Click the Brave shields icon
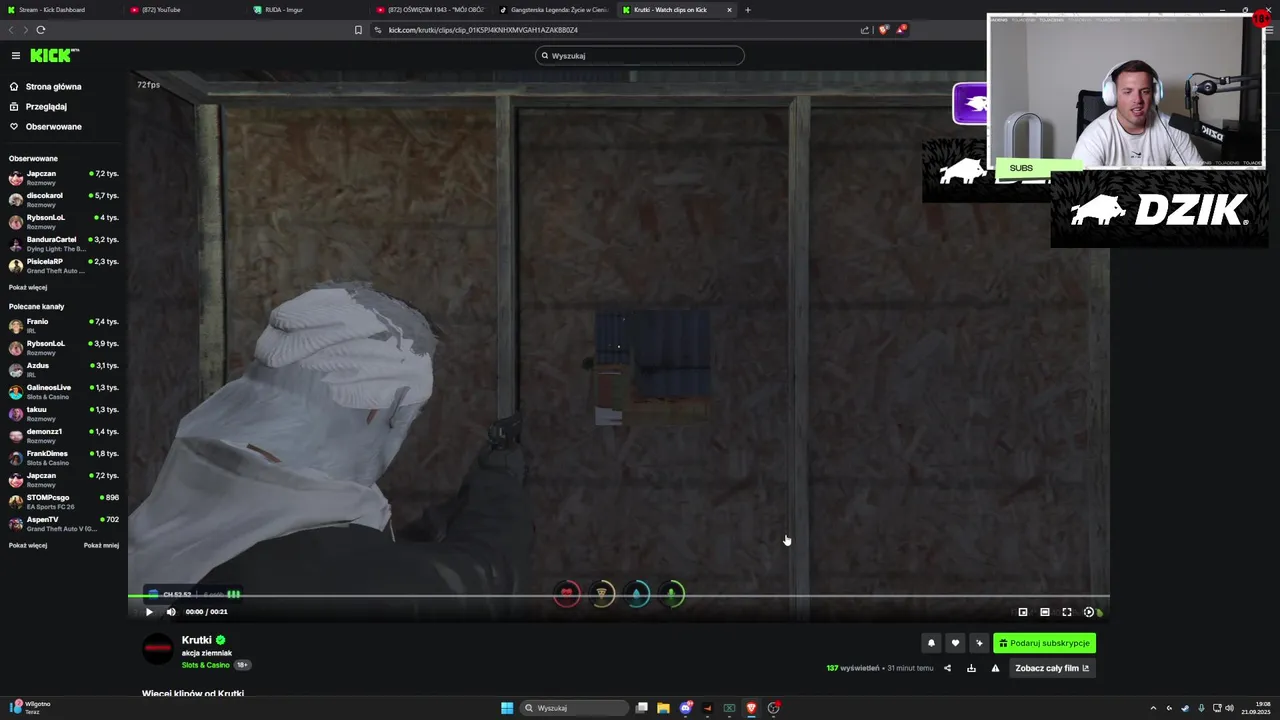This screenshot has width=1280, height=720. 883,30
